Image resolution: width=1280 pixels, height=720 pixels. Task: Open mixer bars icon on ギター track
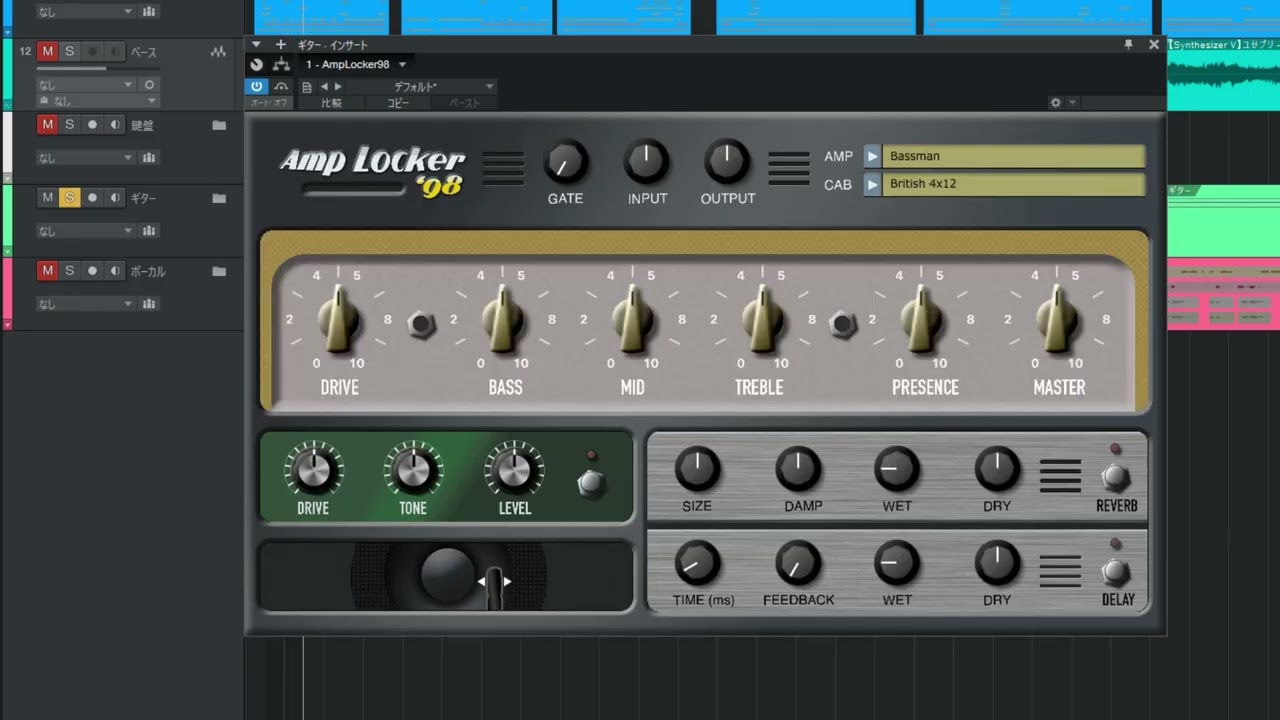(x=149, y=231)
